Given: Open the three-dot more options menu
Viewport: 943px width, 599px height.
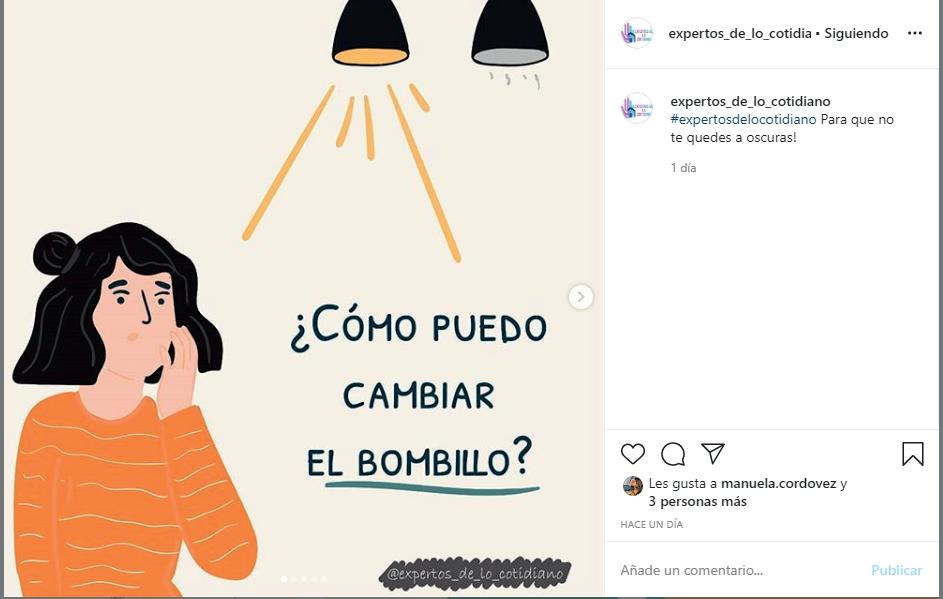Looking at the screenshot, I should point(915,33).
